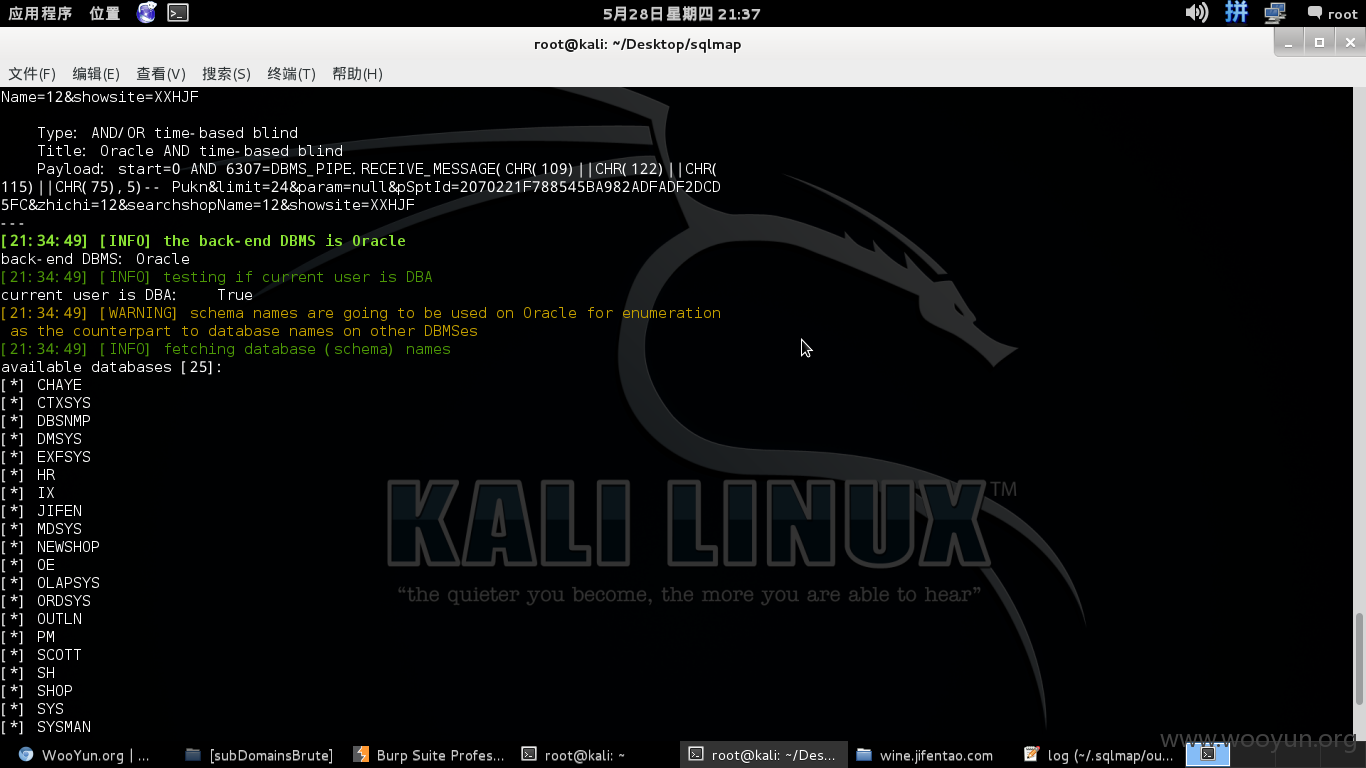
Task: Open the 应用程序 applications menu
Action: tap(40, 14)
